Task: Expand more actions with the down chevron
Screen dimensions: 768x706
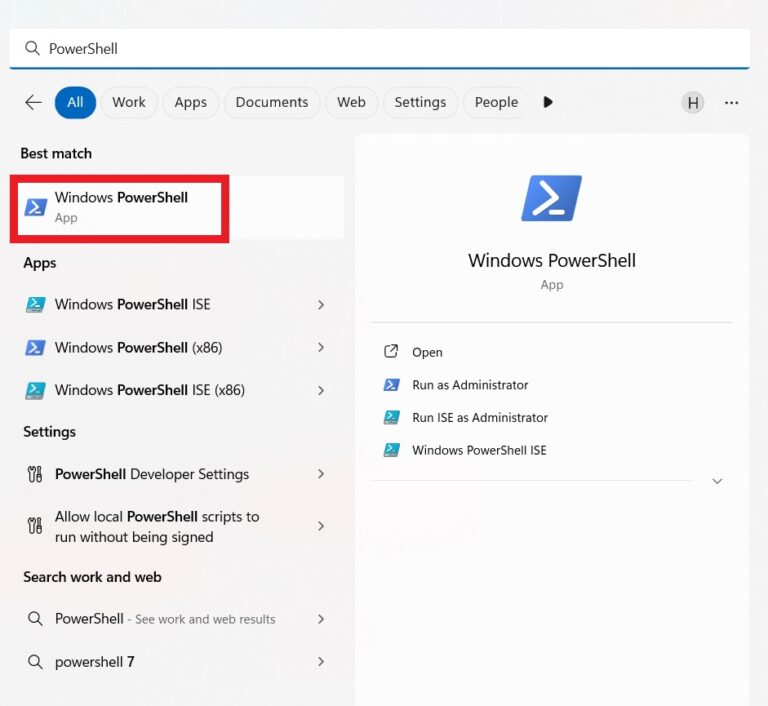Action: [717, 481]
